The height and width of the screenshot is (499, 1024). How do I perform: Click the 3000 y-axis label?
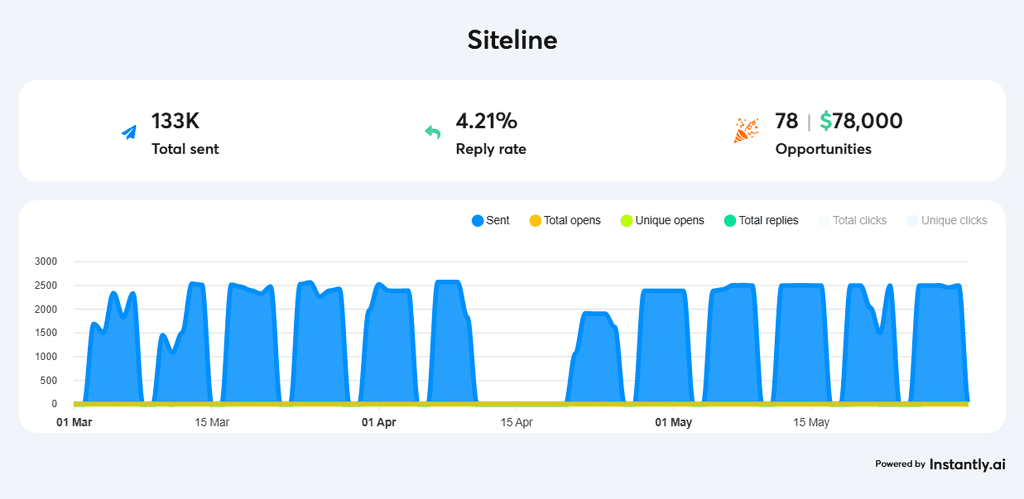point(46,262)
